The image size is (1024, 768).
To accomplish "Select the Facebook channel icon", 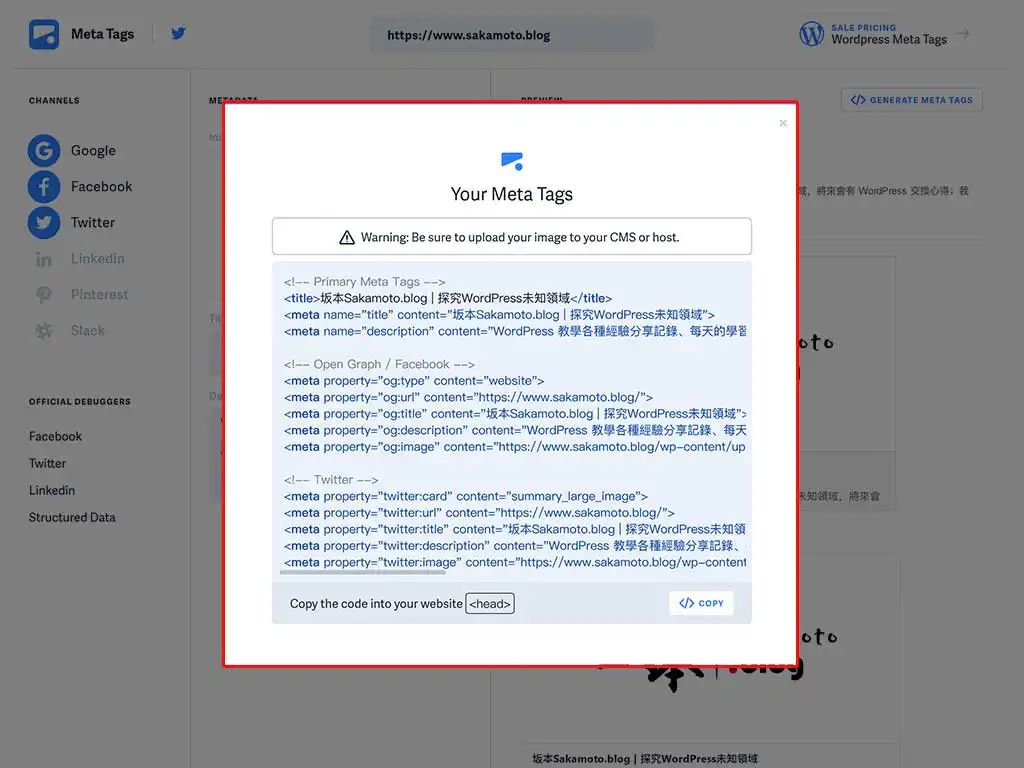I will pos(44,187).
